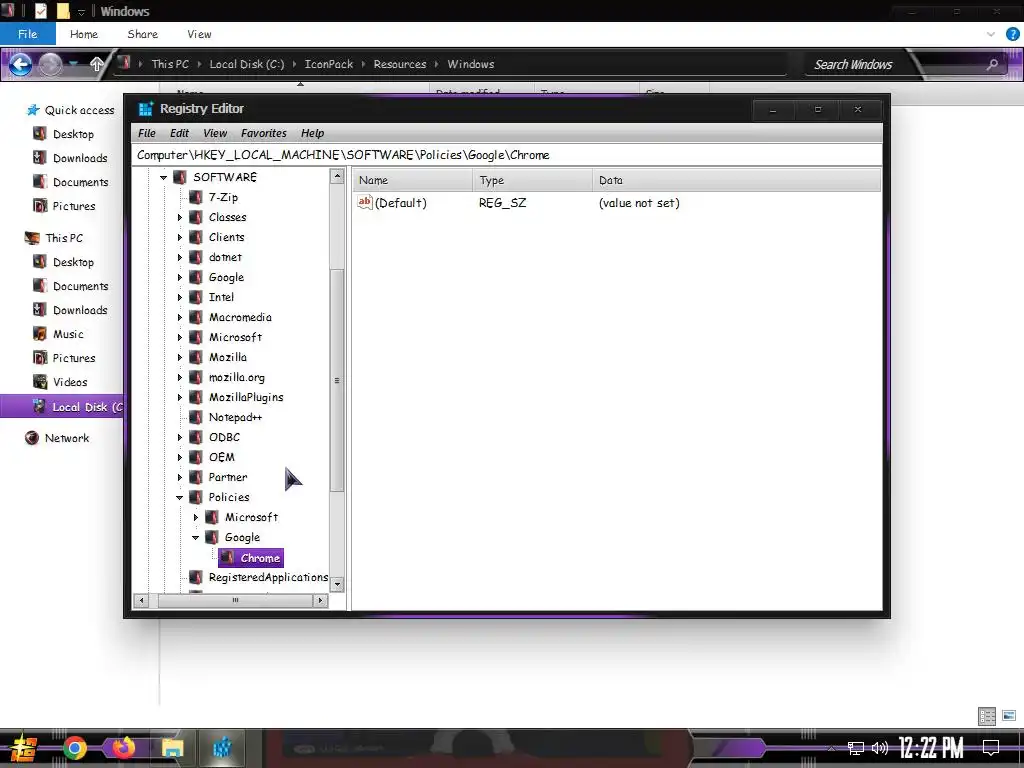Launch Firefox from taskbar
The height and width of the screenshot is (768, 1024).
123,748
